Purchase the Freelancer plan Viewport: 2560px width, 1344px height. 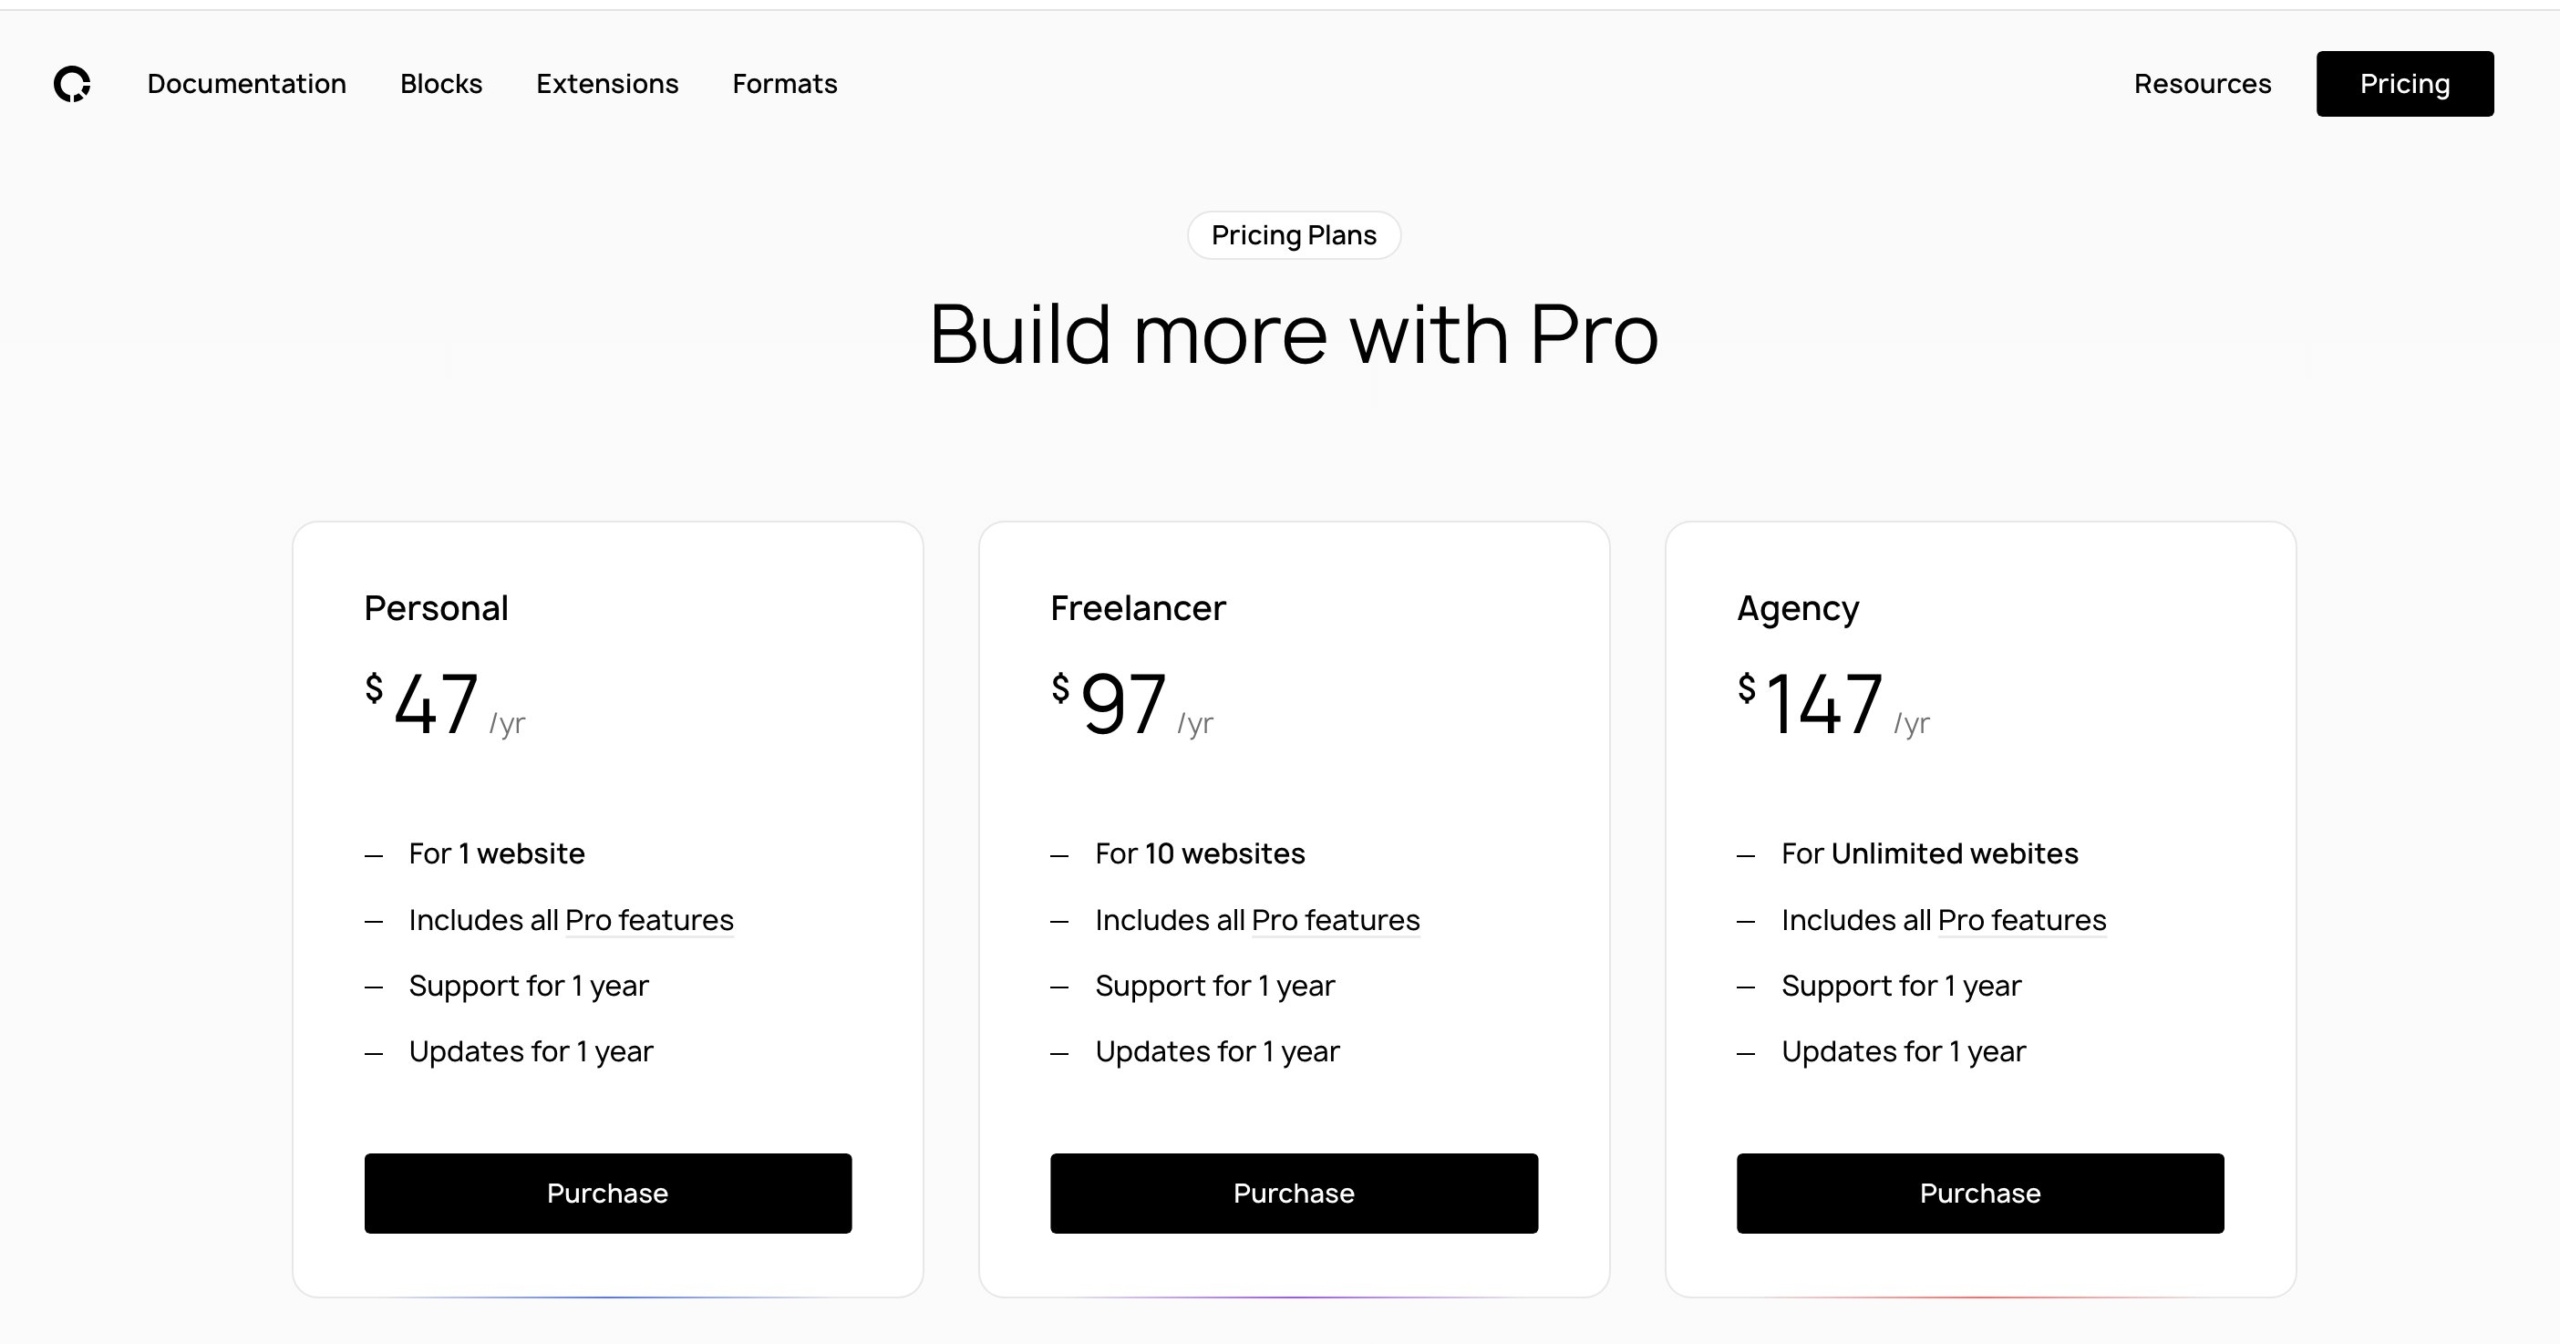pyautogui.click(x=1294, y=1192)
